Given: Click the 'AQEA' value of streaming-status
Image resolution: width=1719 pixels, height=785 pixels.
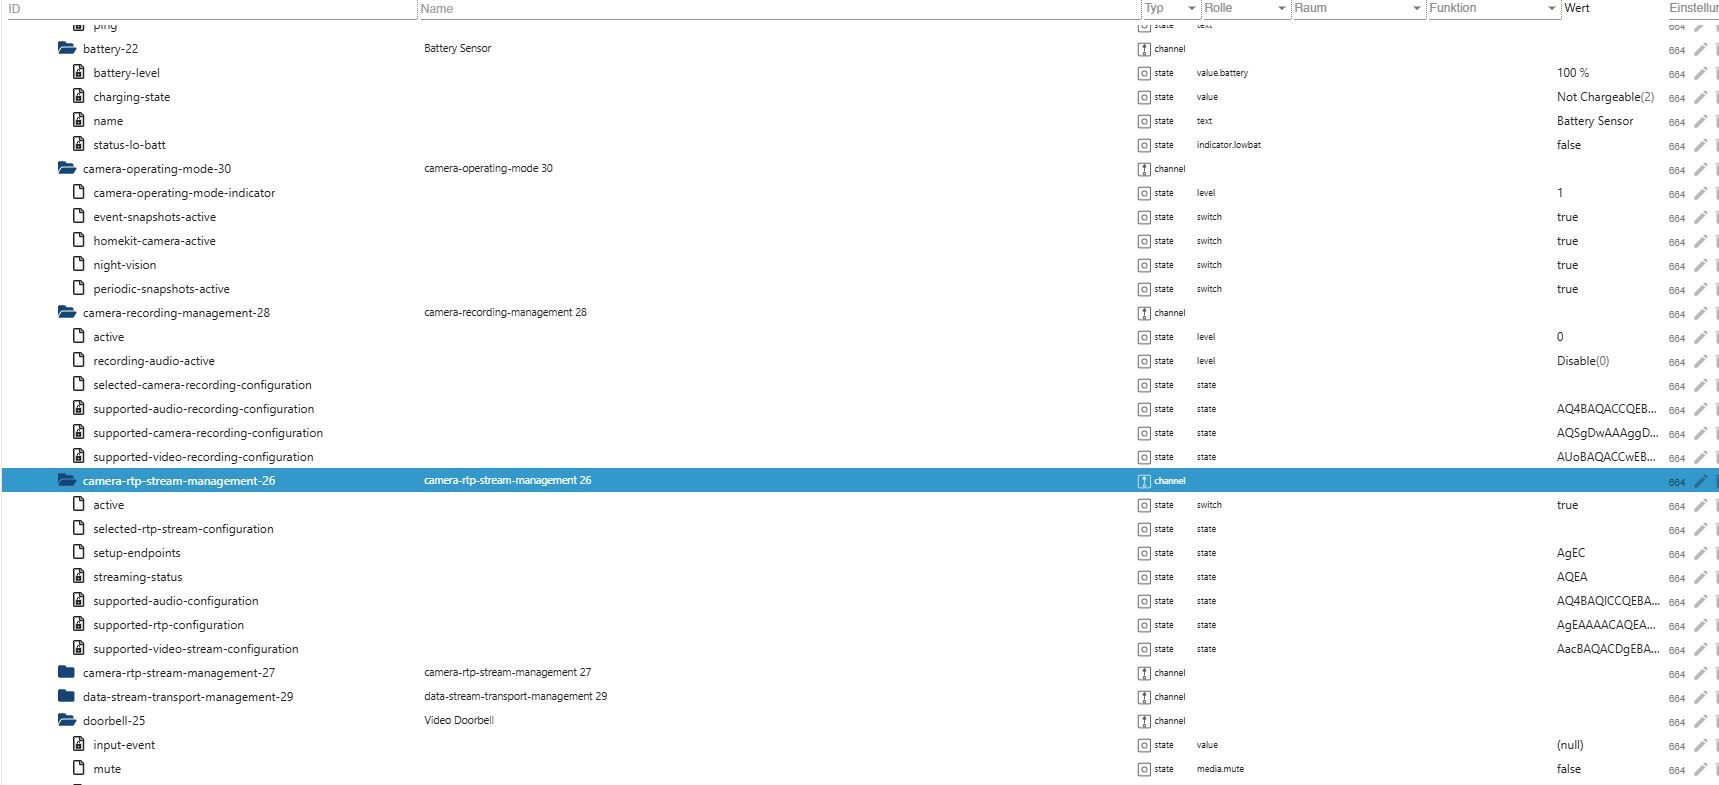Looking at the screenshot, I should point(1572,577).
